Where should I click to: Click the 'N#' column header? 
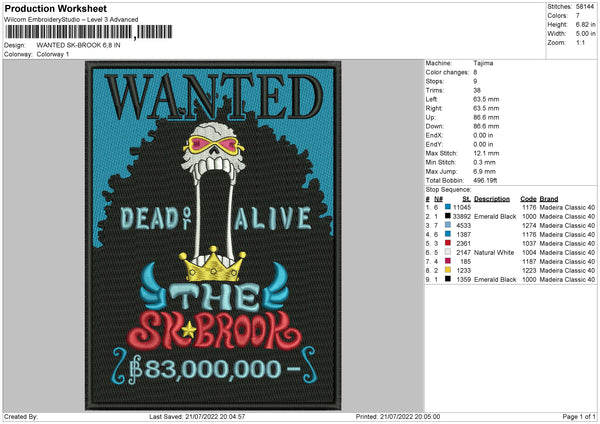pos(439,199)
